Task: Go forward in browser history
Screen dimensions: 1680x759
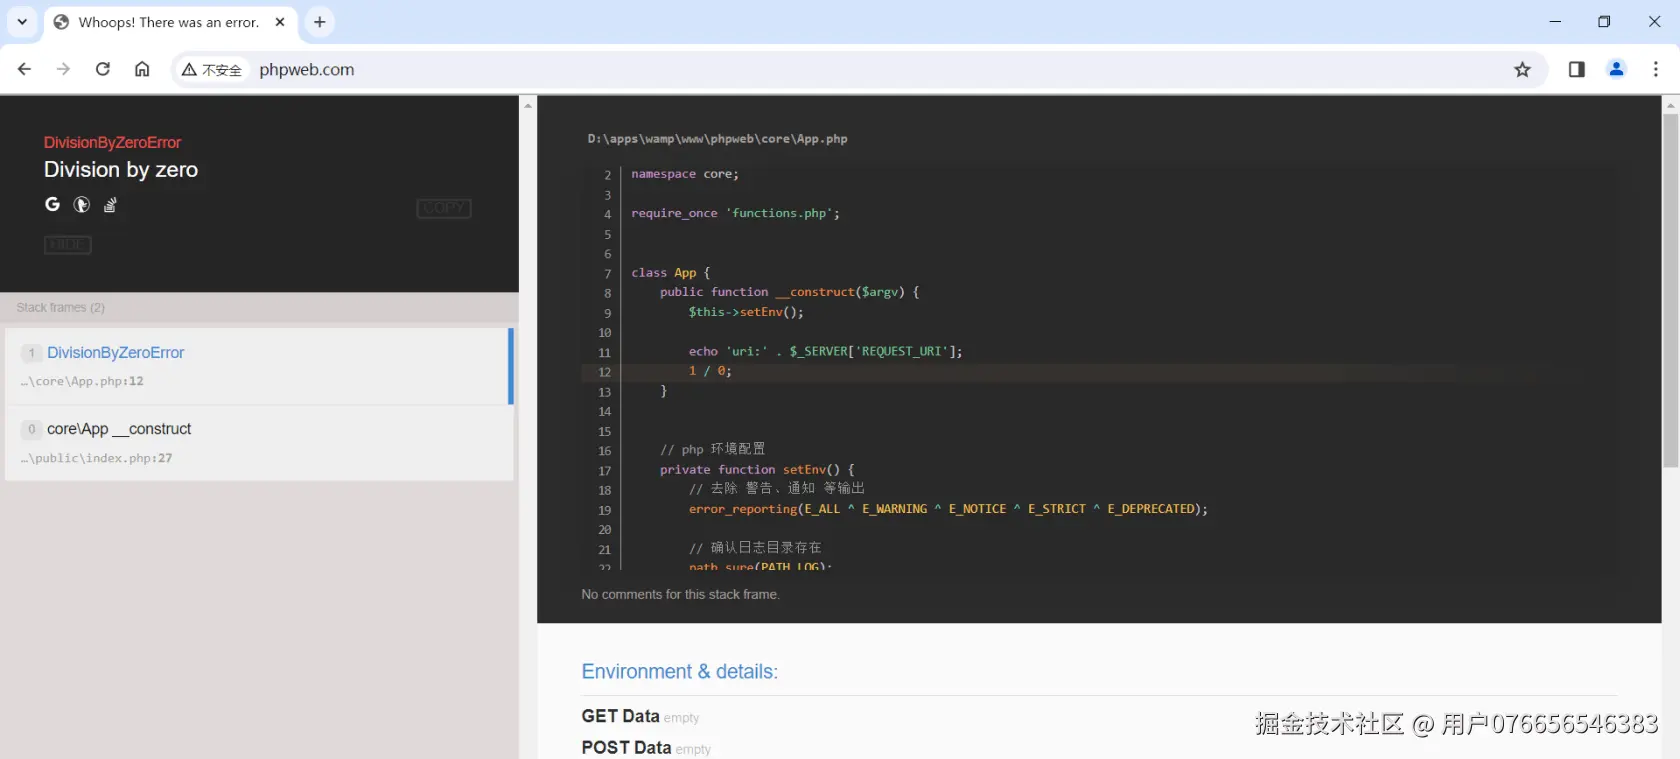Action: click(64, 69)
